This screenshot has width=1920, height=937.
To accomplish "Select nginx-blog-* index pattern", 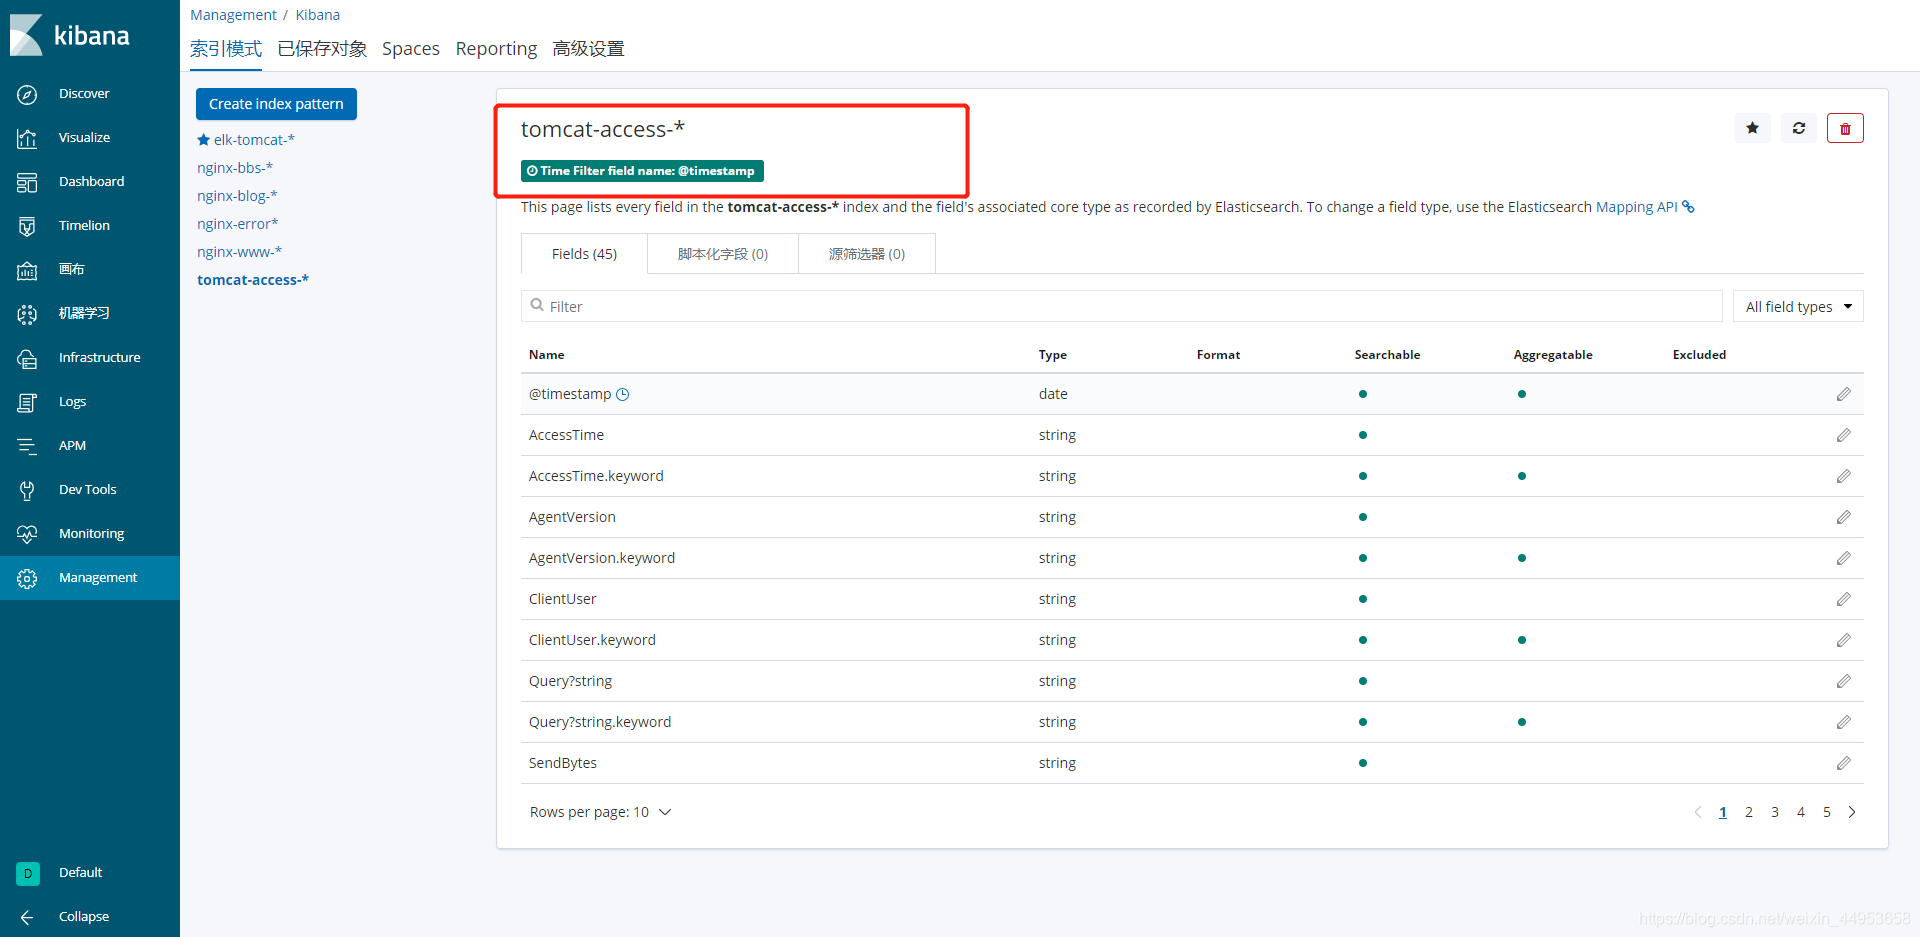I will tap(237, 196).
